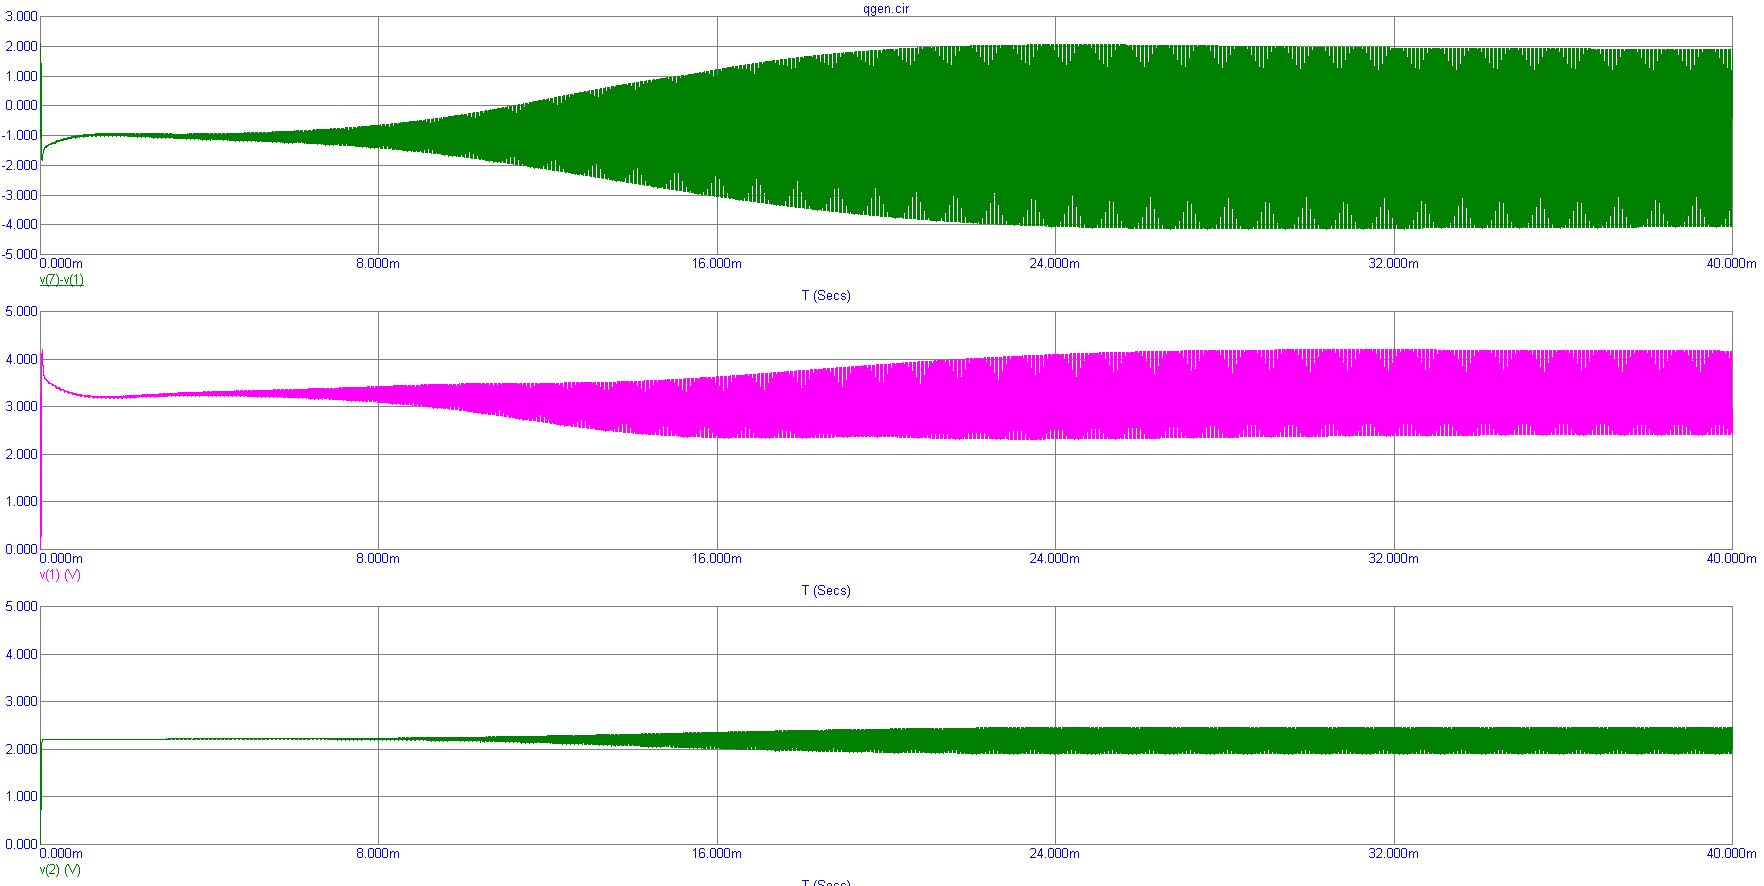Click 24.000m tick on top plot axis
Viewport: 1764px width, 886px height.
(1054, 264)
